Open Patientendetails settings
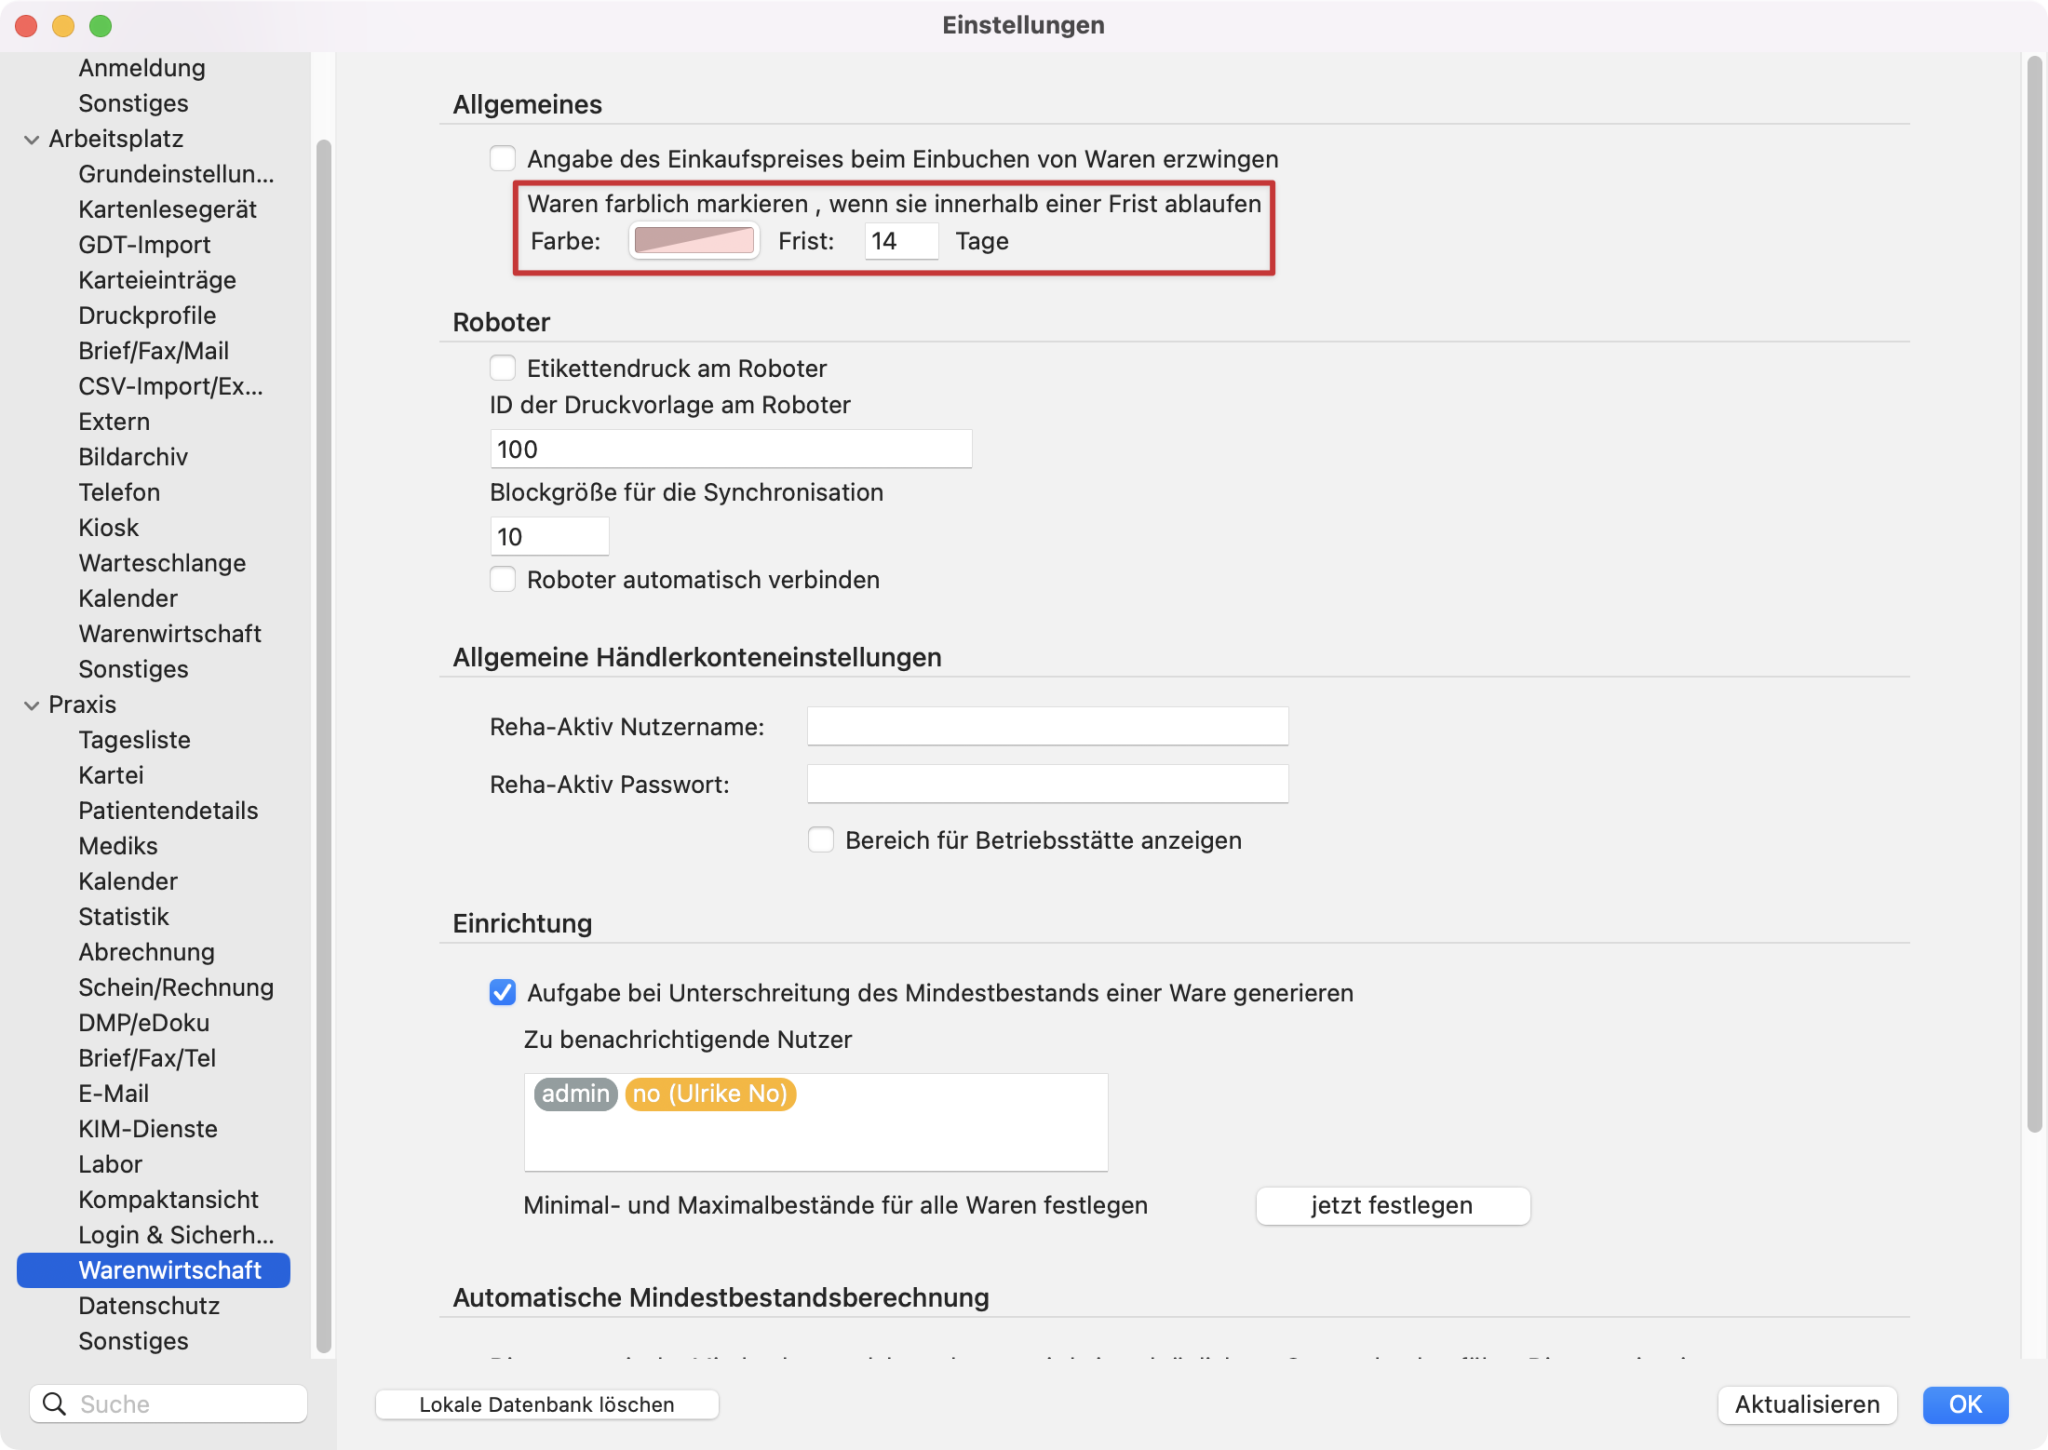Image resolution: width=2048 pixels, height=1450 pixels. tap(168, 811)
